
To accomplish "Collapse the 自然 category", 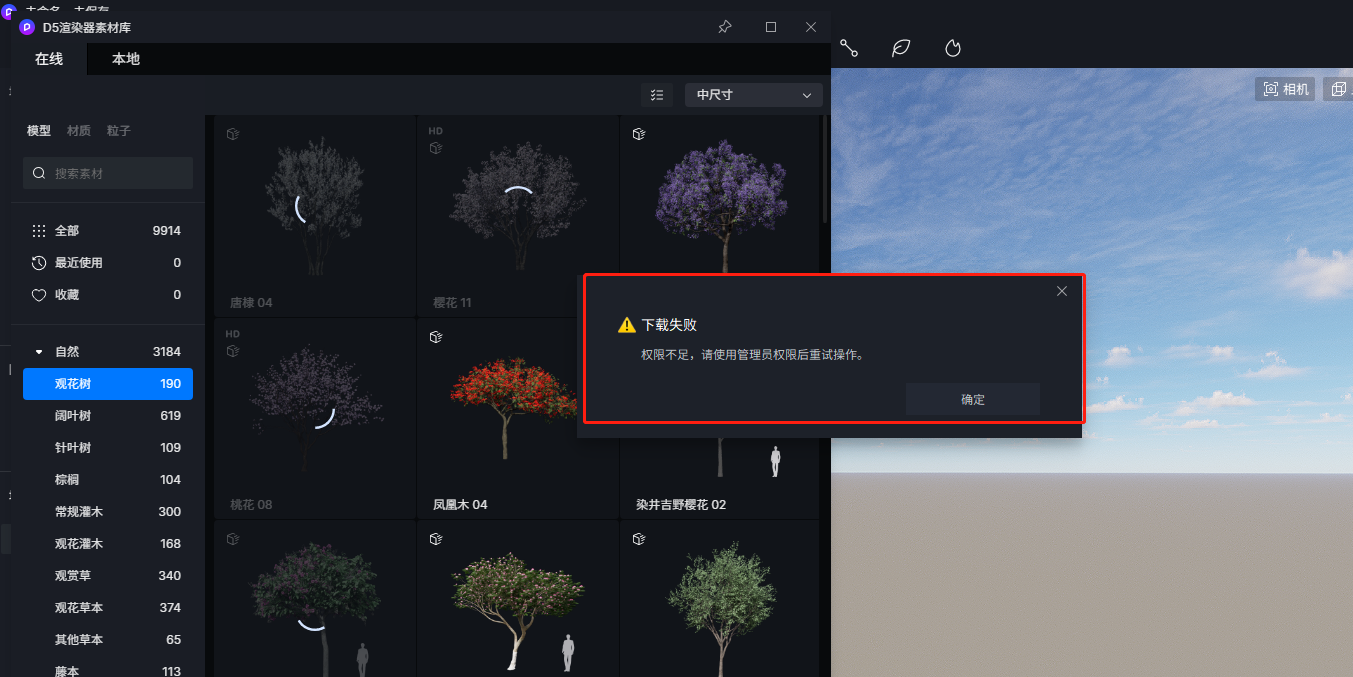I will click(39, 352).
